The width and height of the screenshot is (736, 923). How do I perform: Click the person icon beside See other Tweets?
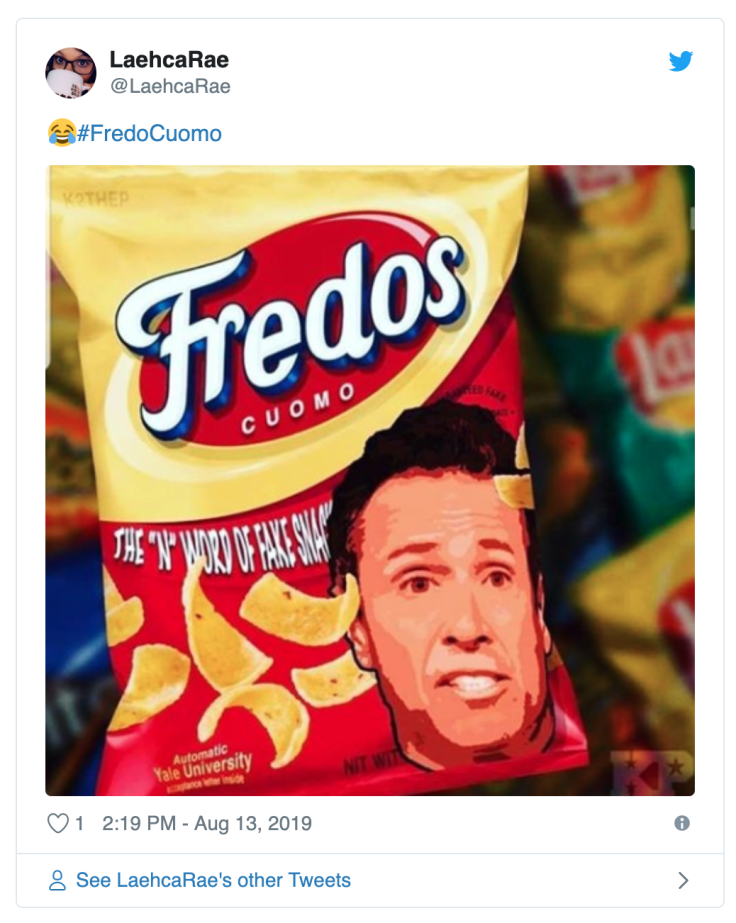point(57,880)
